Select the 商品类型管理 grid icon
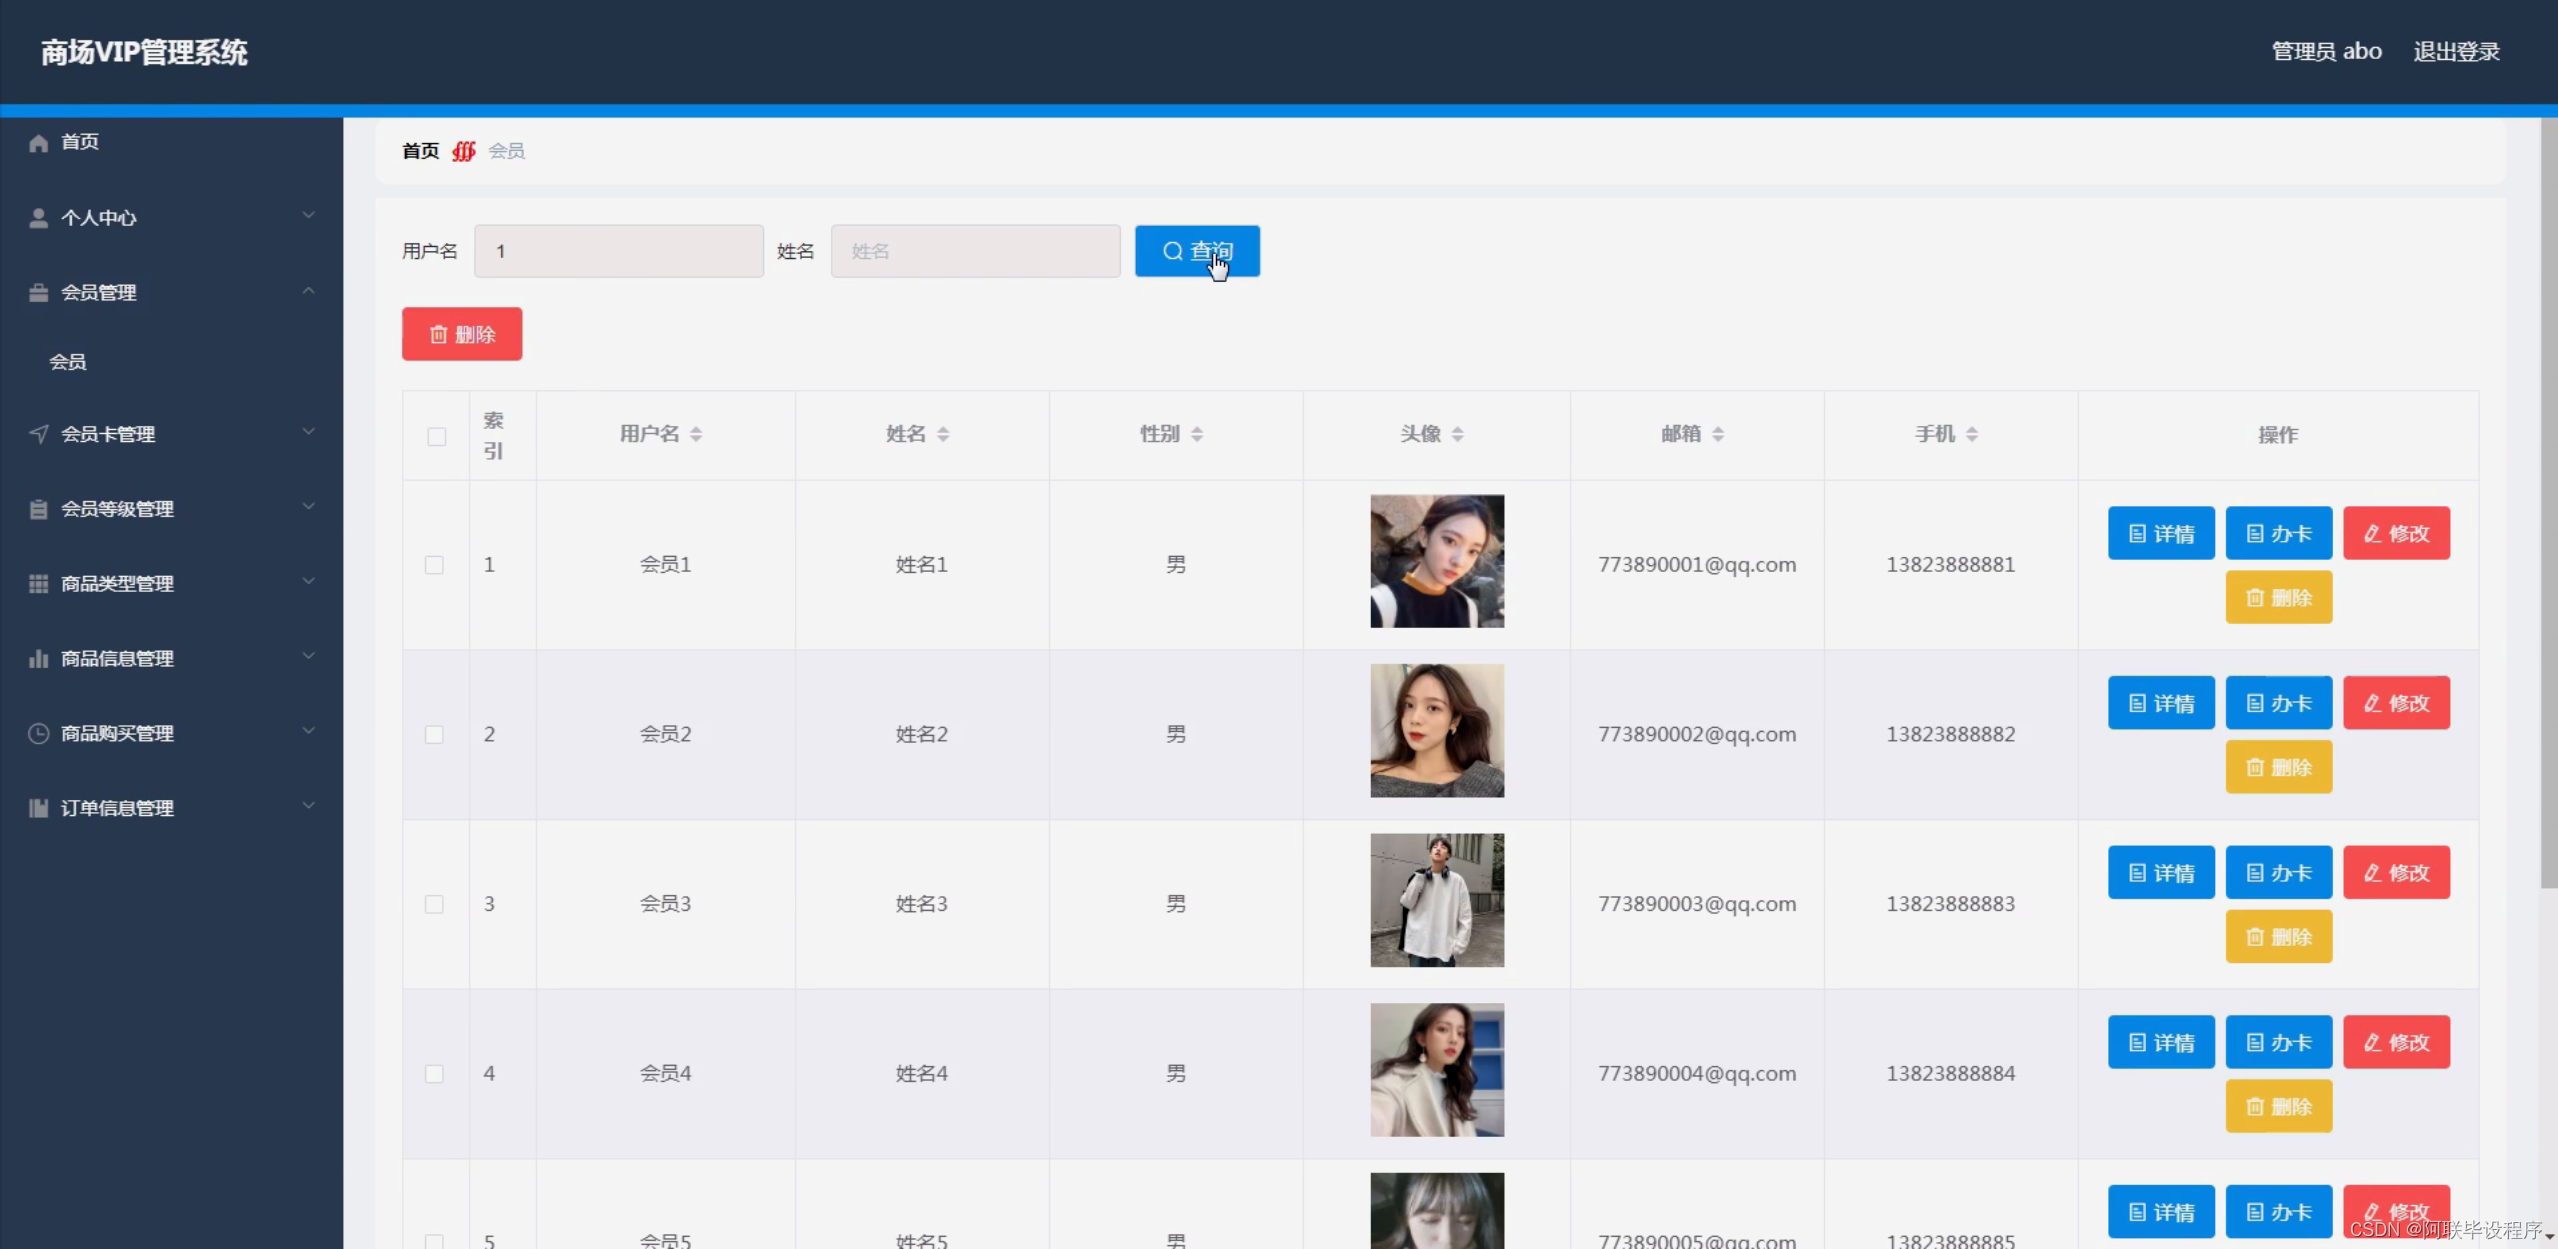This screenshot has width=2558, height=1249. pos(37,583)
